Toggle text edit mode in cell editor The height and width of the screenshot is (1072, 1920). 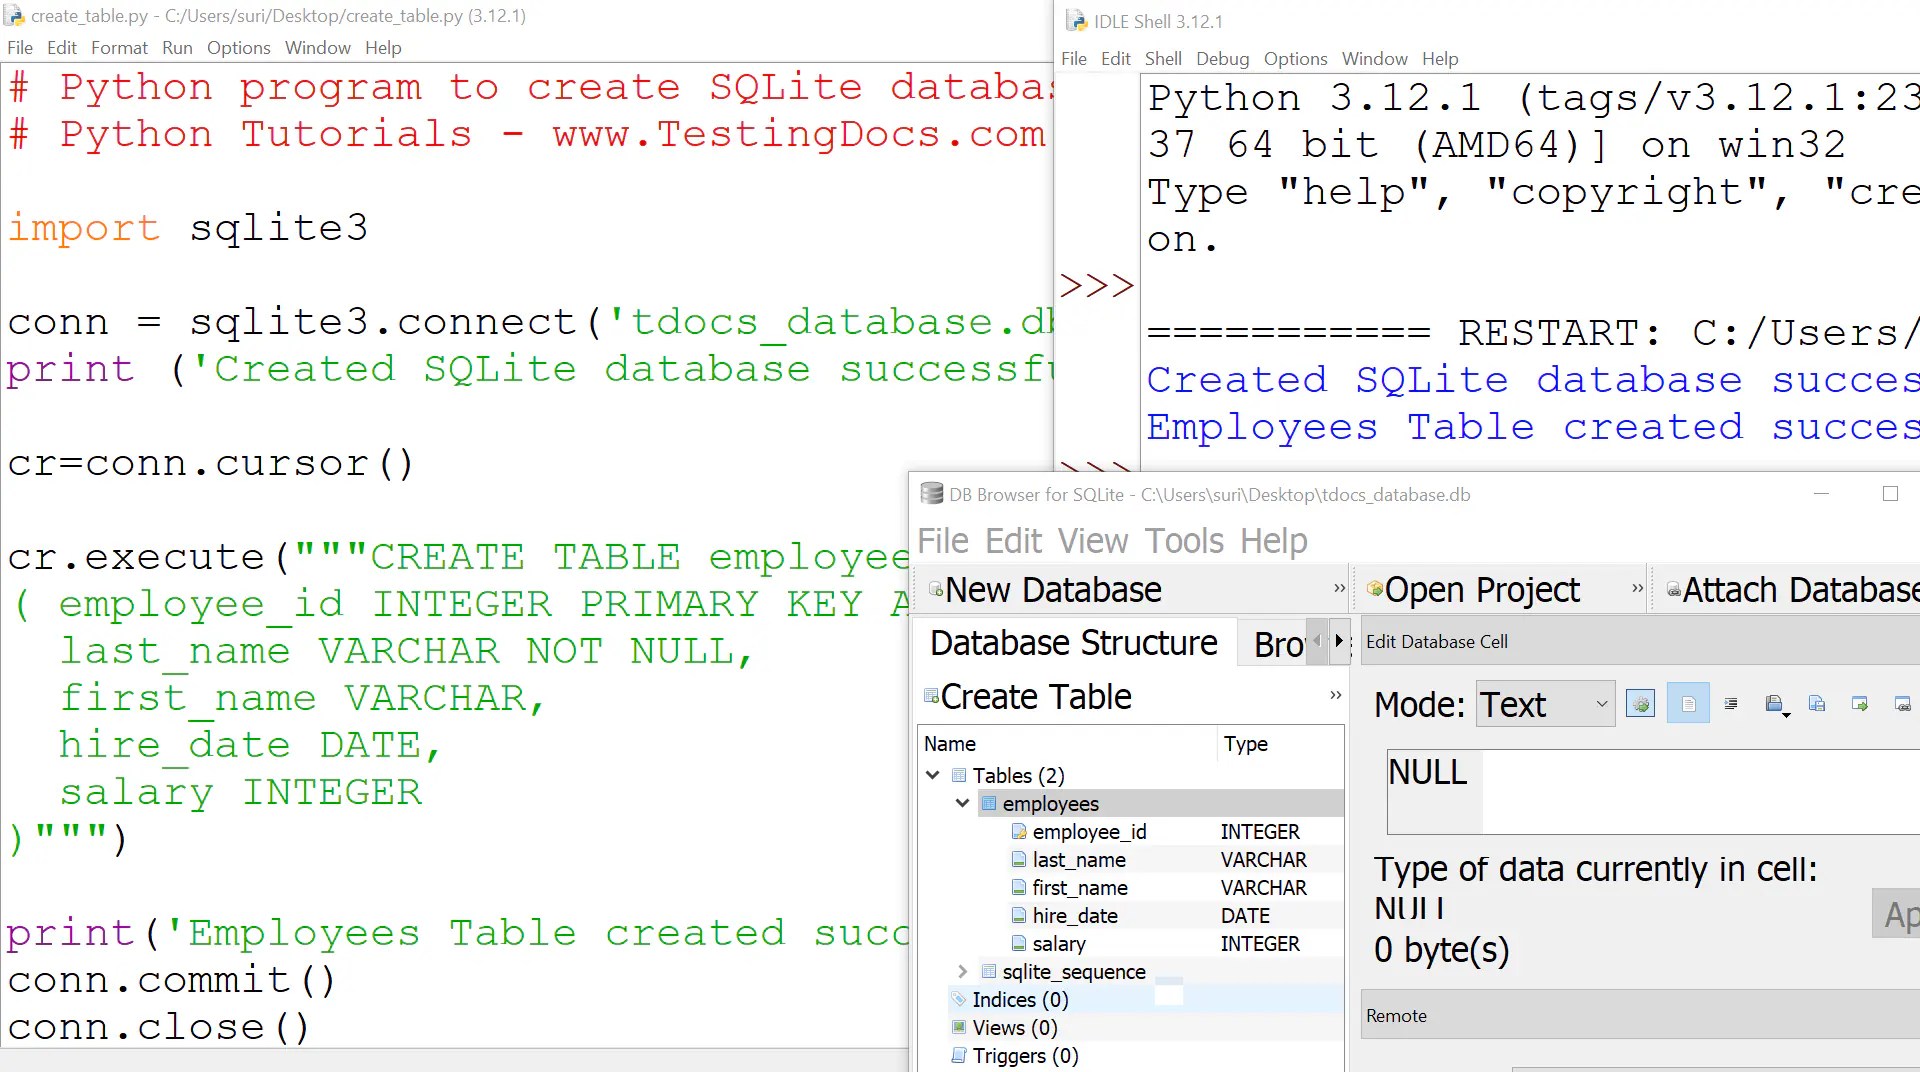point(1688,703)
